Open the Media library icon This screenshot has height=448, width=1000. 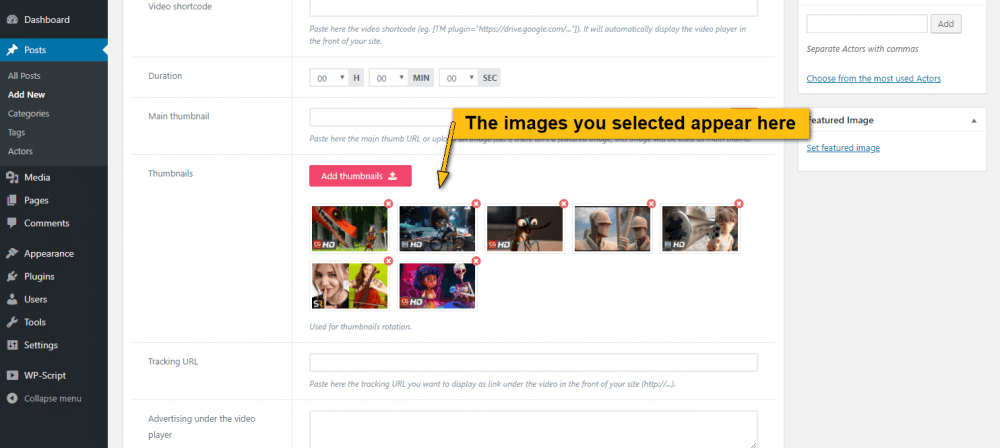click(x=12, y=177)
